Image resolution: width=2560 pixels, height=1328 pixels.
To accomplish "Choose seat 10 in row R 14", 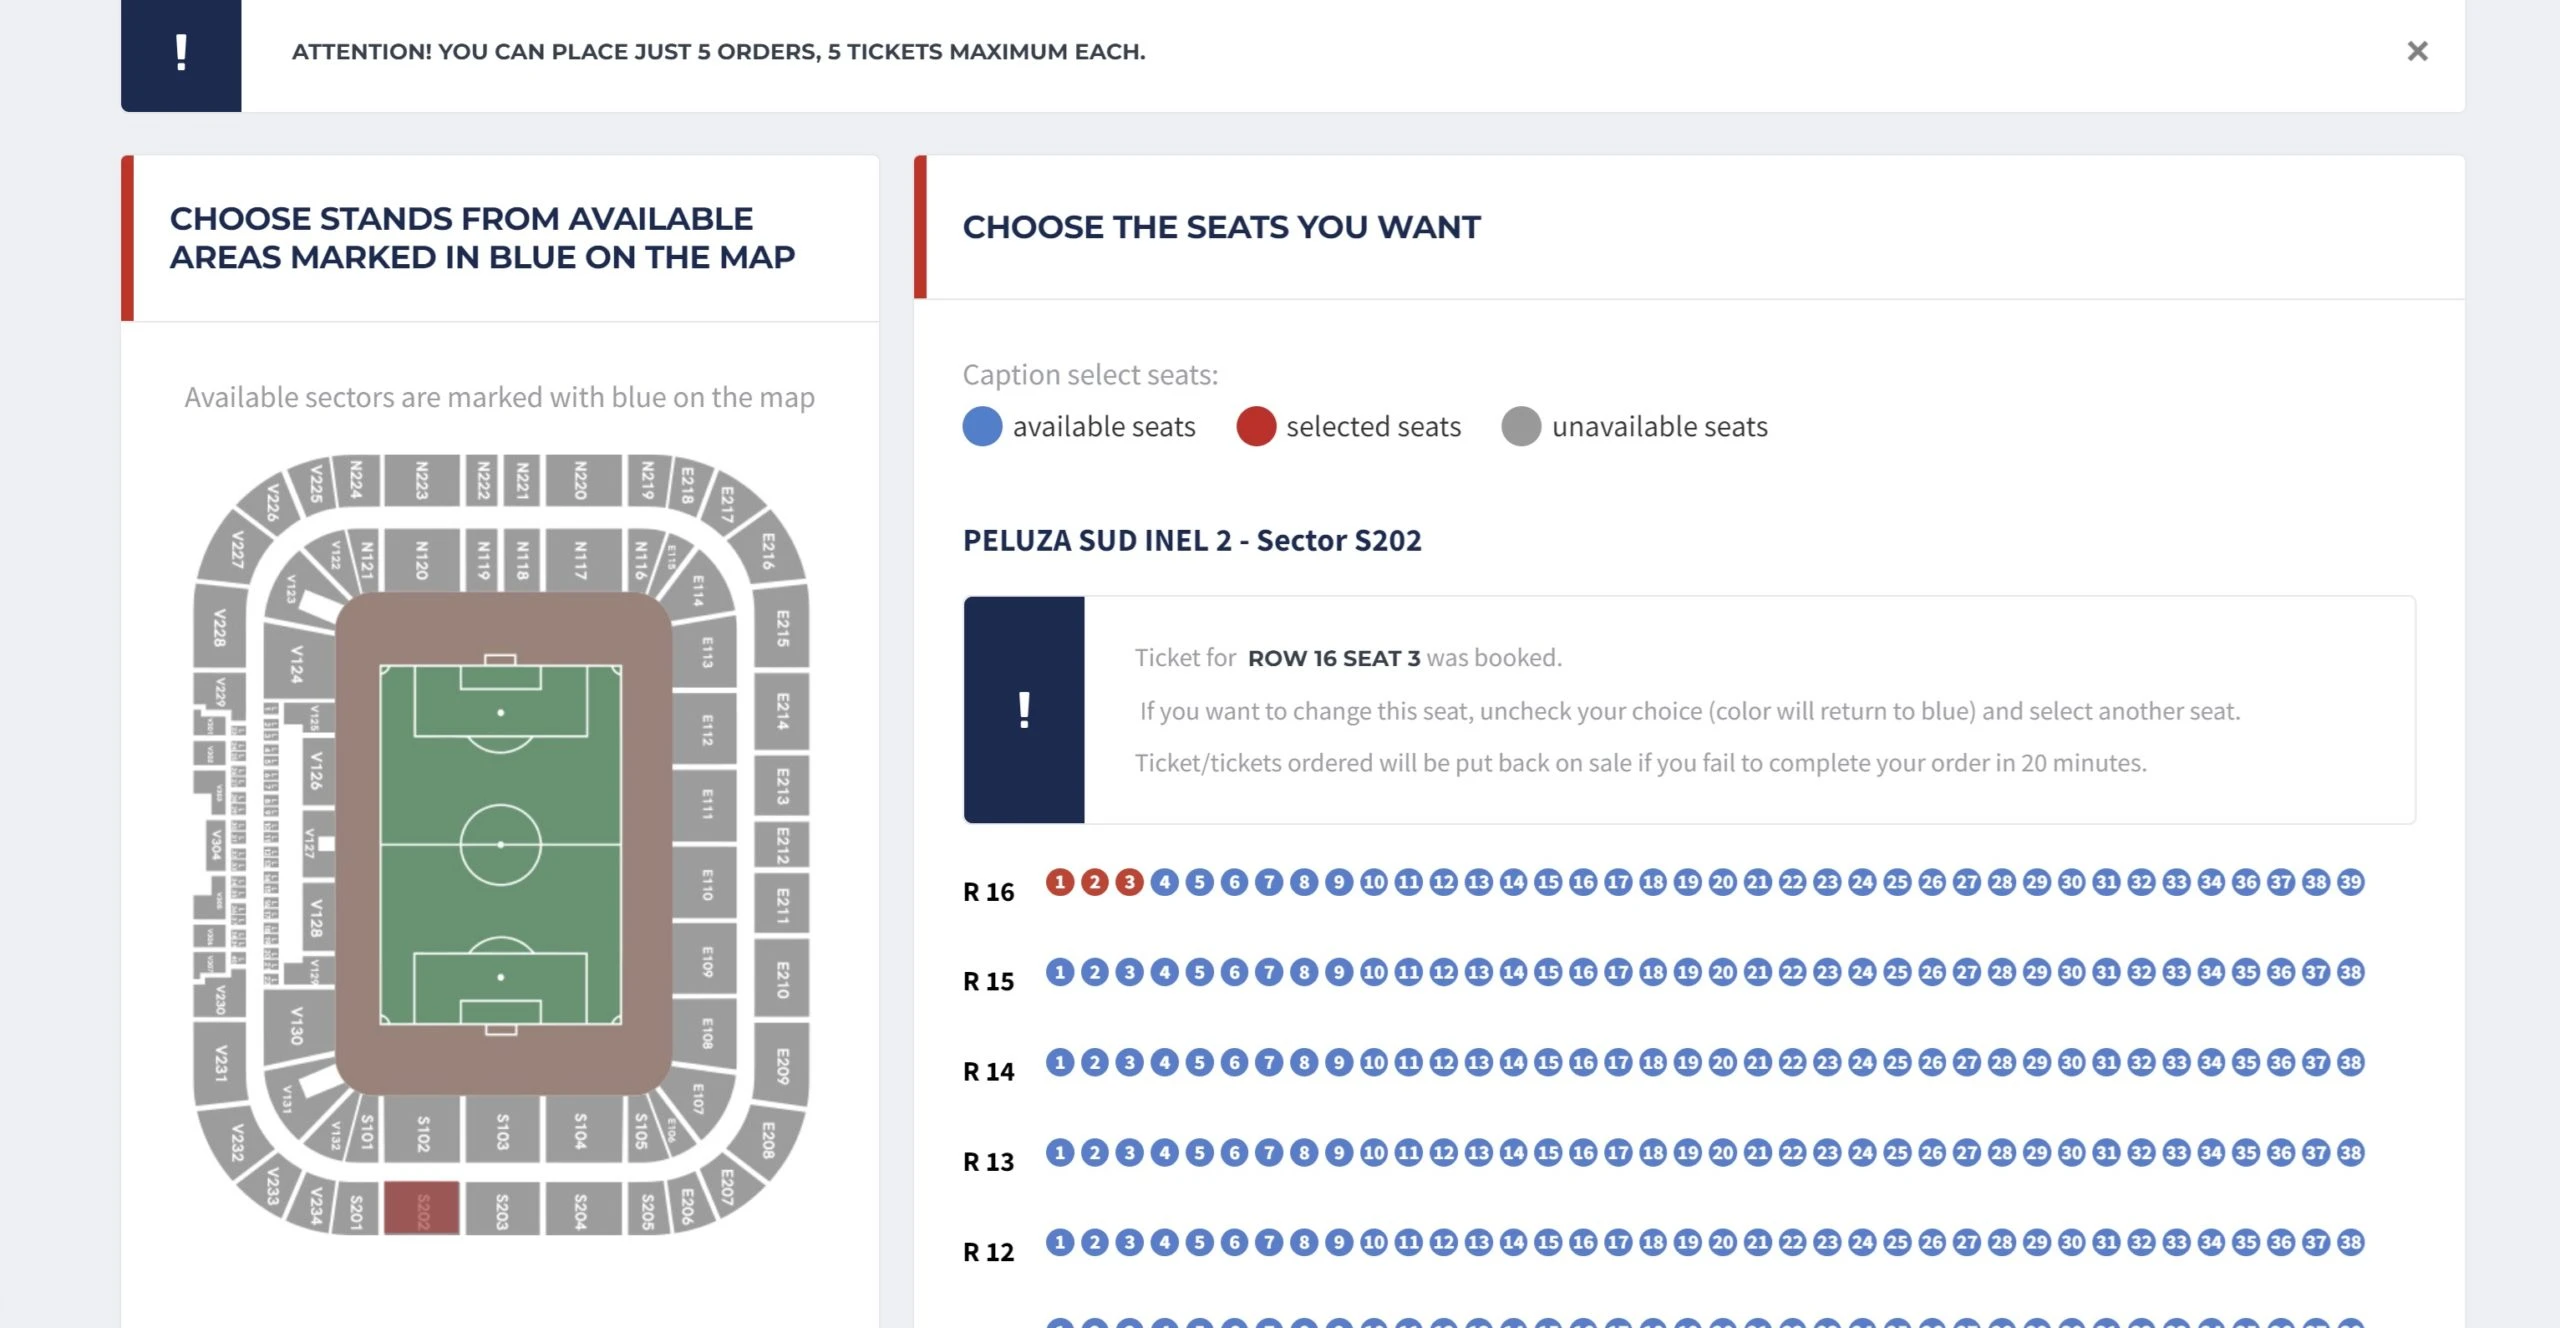I will (1374, 1062).
